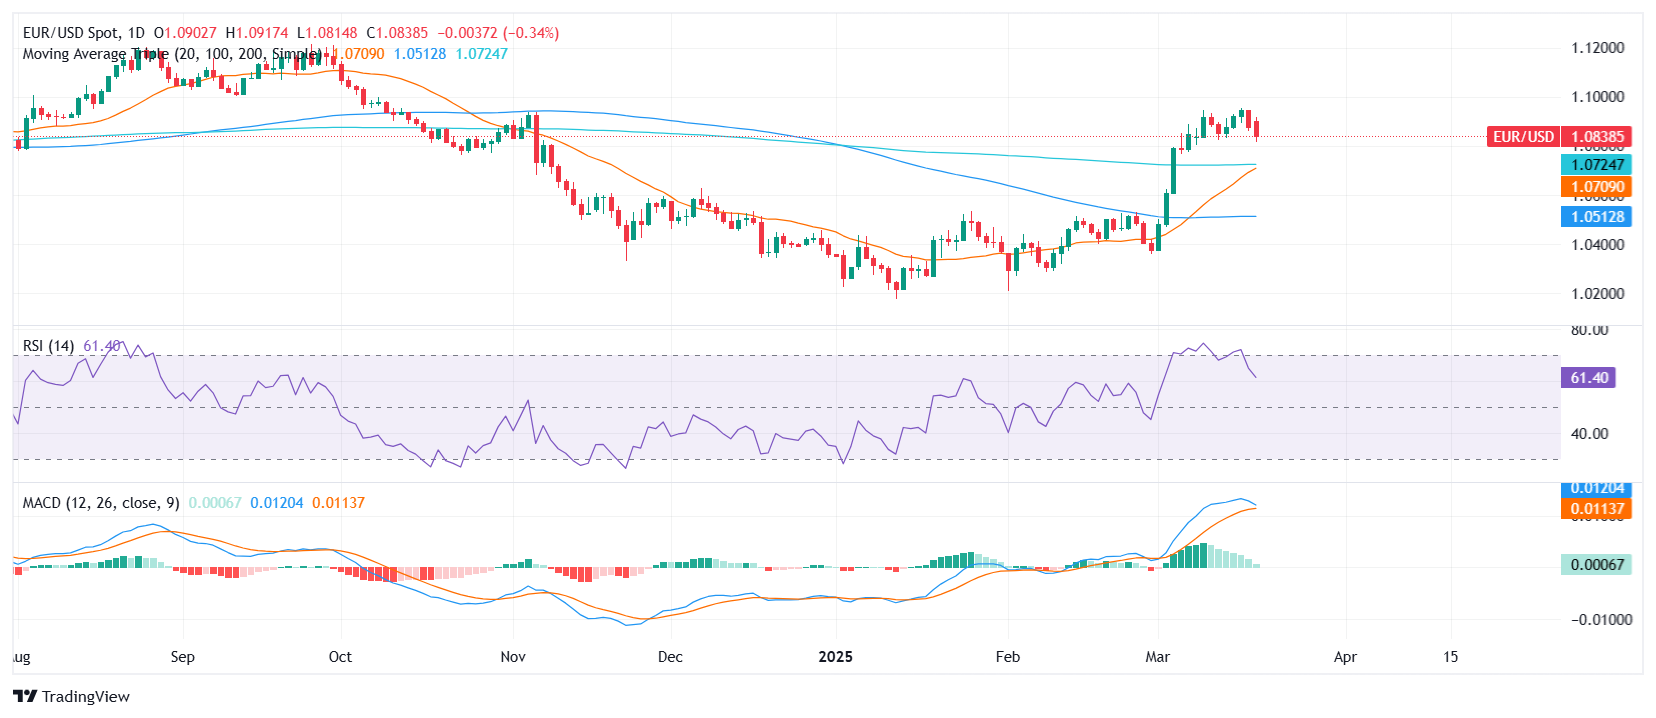
Task: Click the orange 1.07090 moving average label
Action: click(x=1597, y=187)
